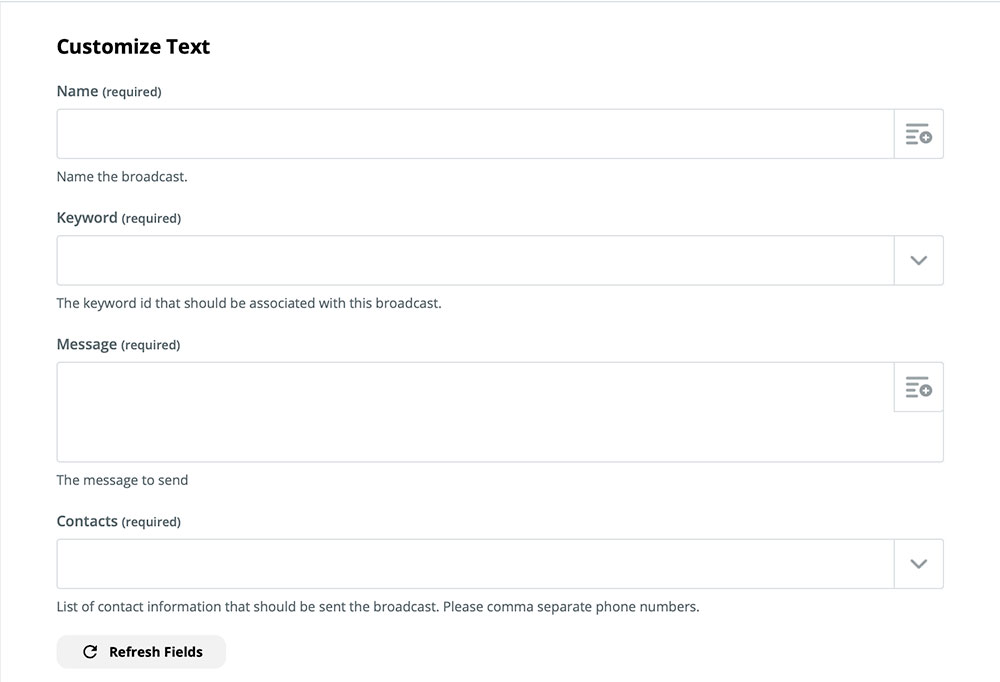Click inside the Contacts combo box field
Screen dimensions: 1000x682
coord(475,564)
